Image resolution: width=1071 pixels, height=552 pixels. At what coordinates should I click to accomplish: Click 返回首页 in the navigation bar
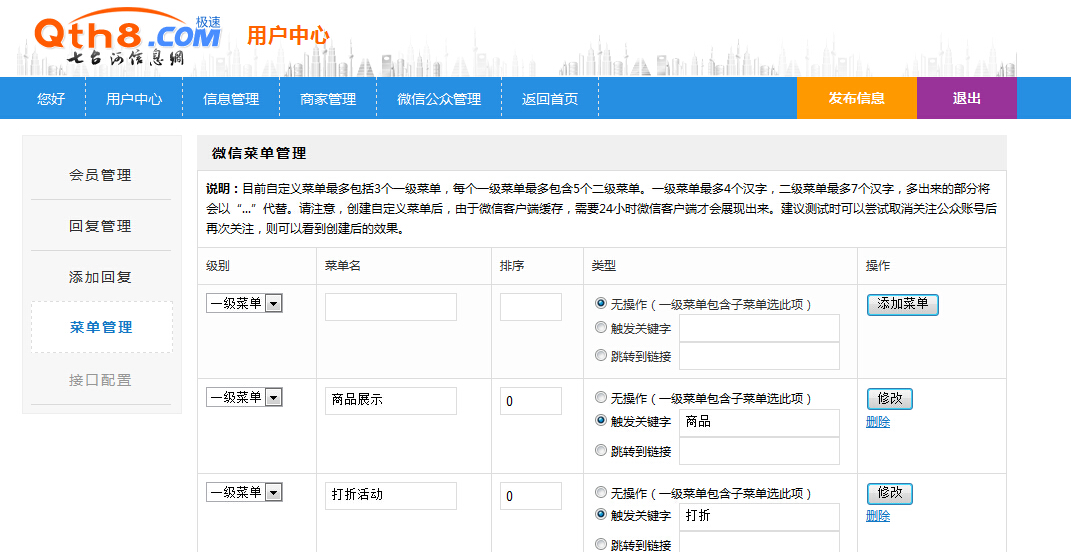pos(550,99)
